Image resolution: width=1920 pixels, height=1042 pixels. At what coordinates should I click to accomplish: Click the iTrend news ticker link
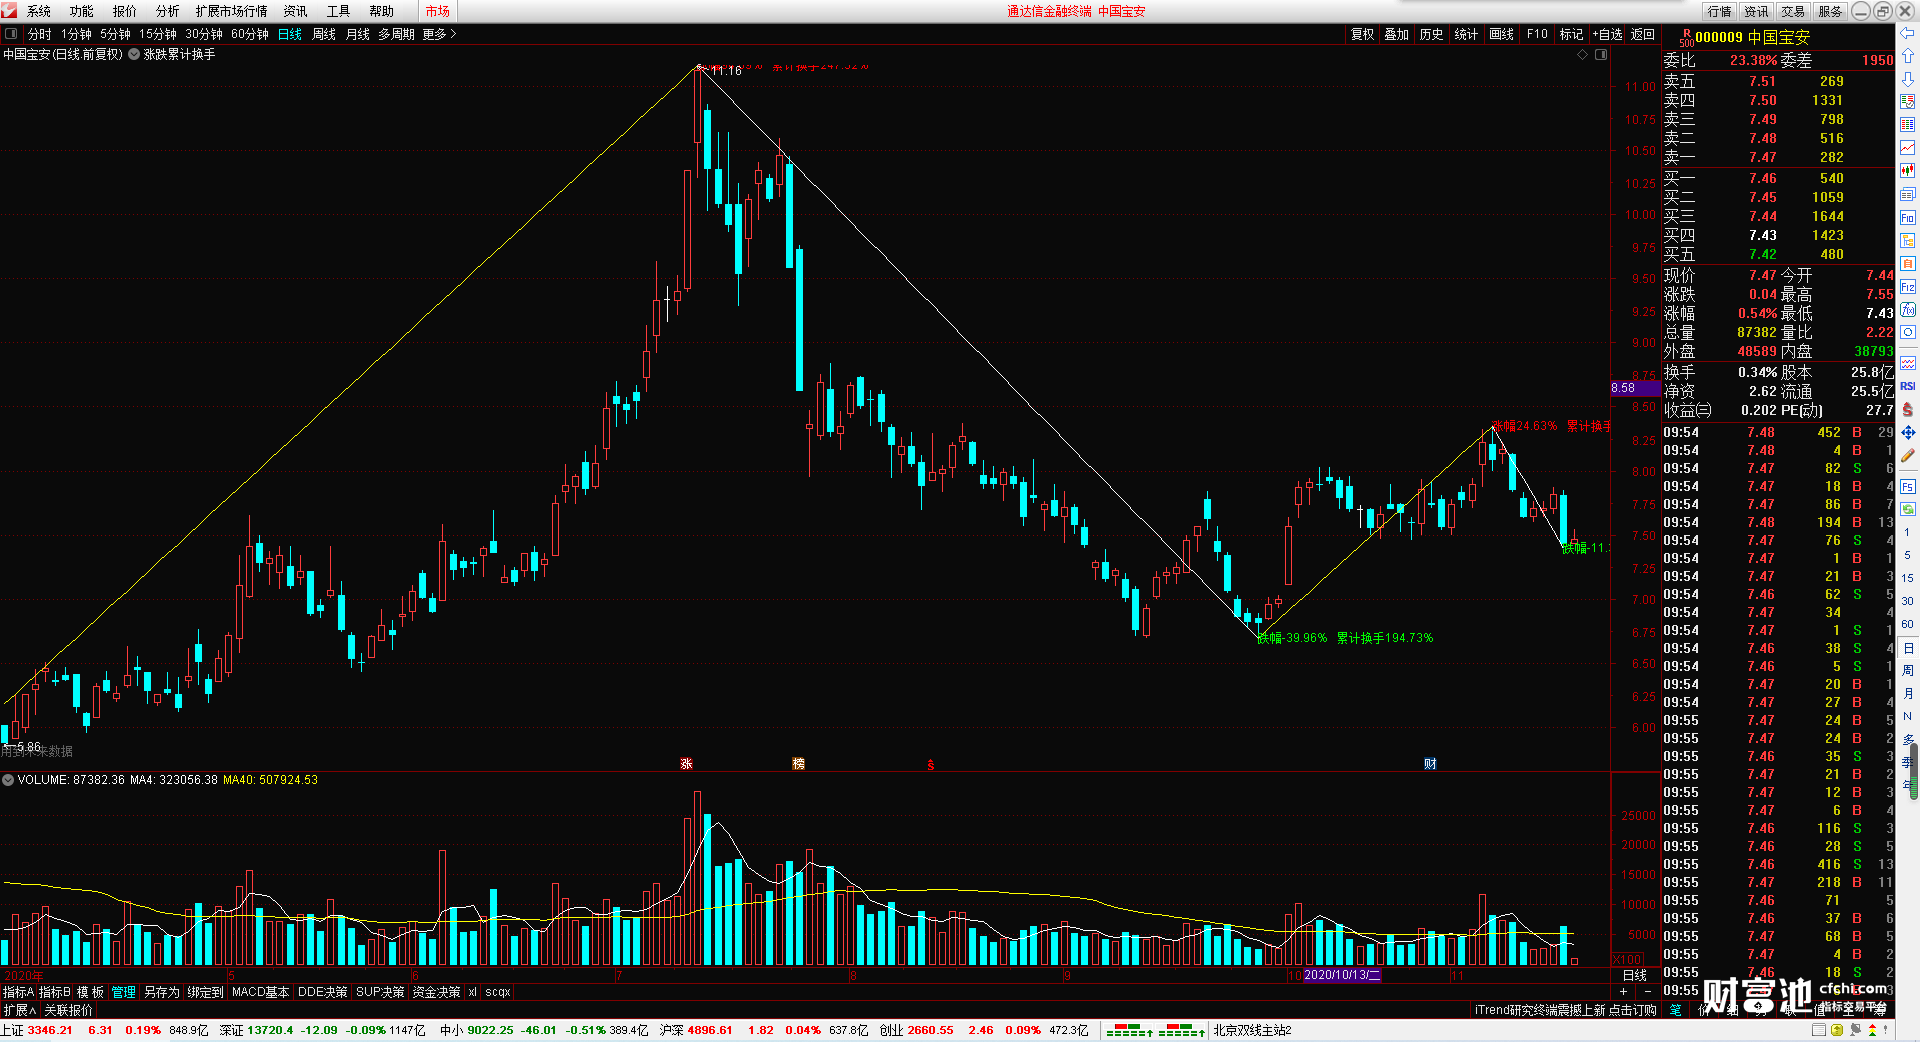pos(1565,1010)
